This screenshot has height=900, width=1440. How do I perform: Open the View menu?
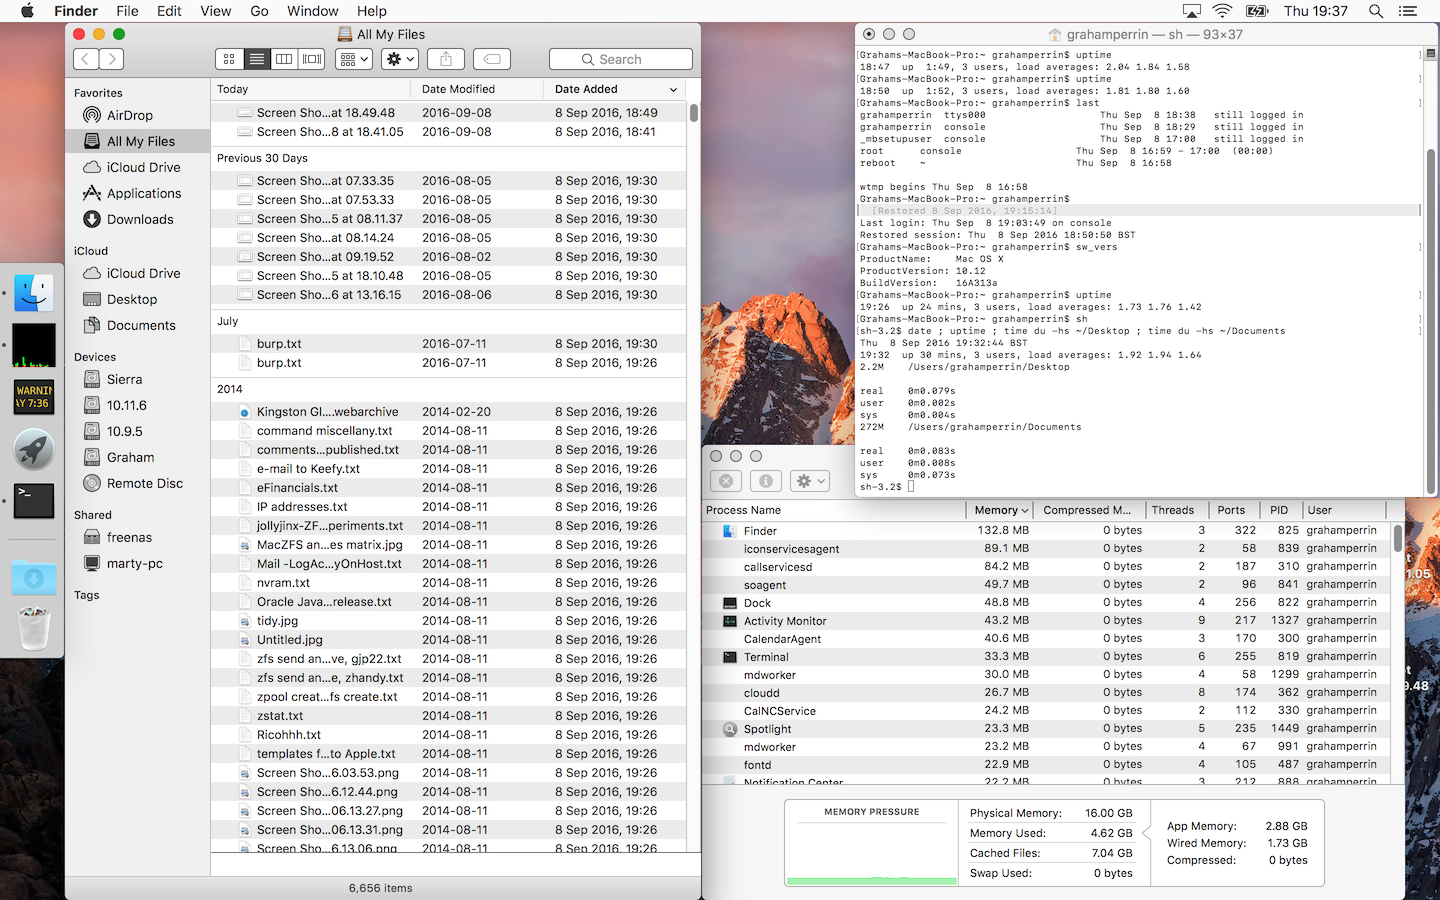(x=216, y=11)
